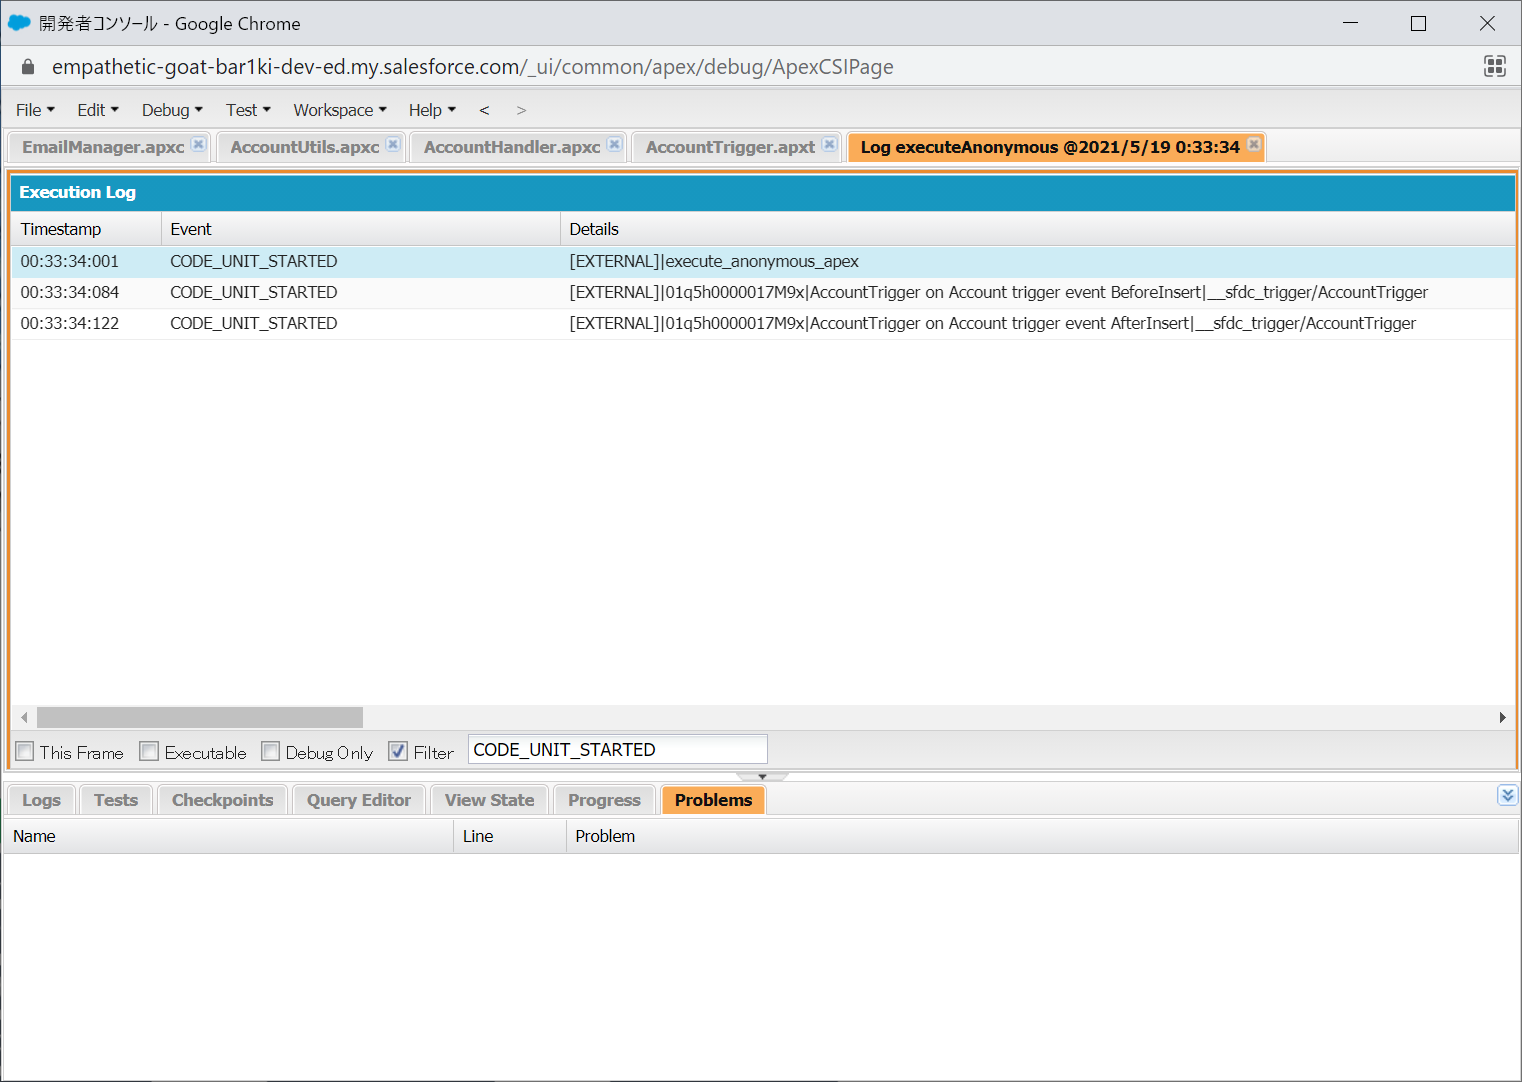
Task: Click the Timestamp column header
Action: [86, 229]
